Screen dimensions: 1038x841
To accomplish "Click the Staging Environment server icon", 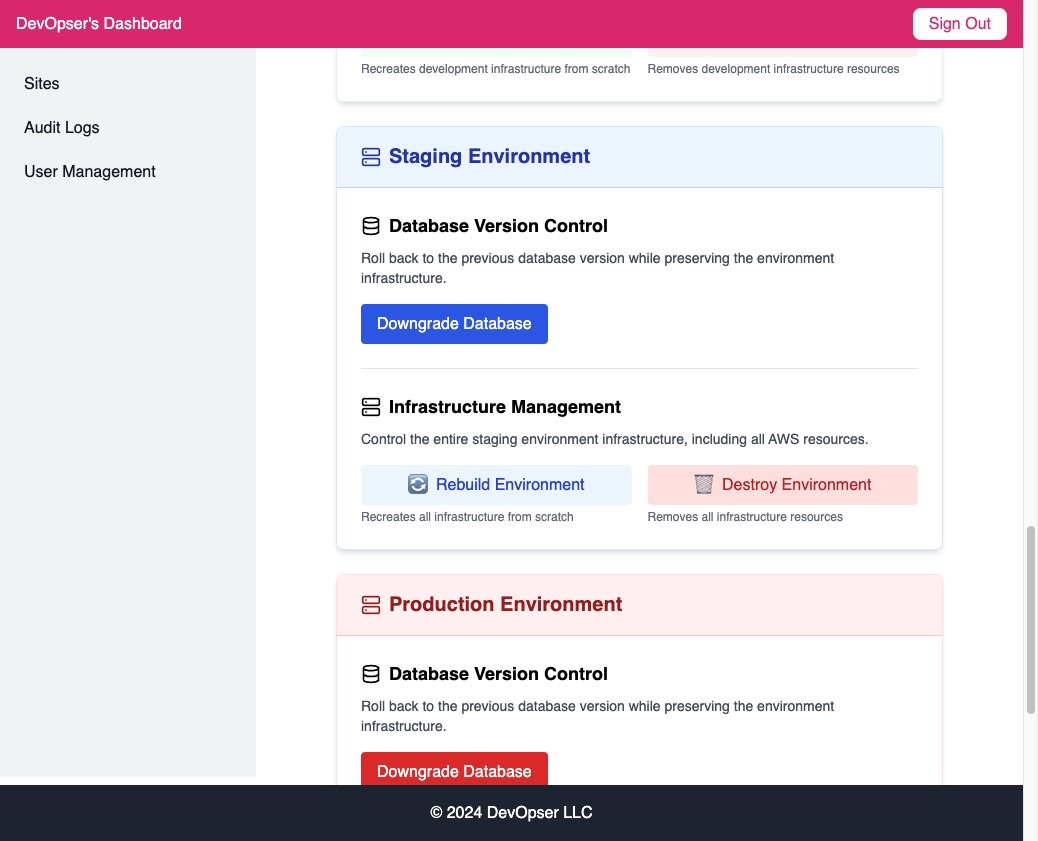I will pos(371,157).
